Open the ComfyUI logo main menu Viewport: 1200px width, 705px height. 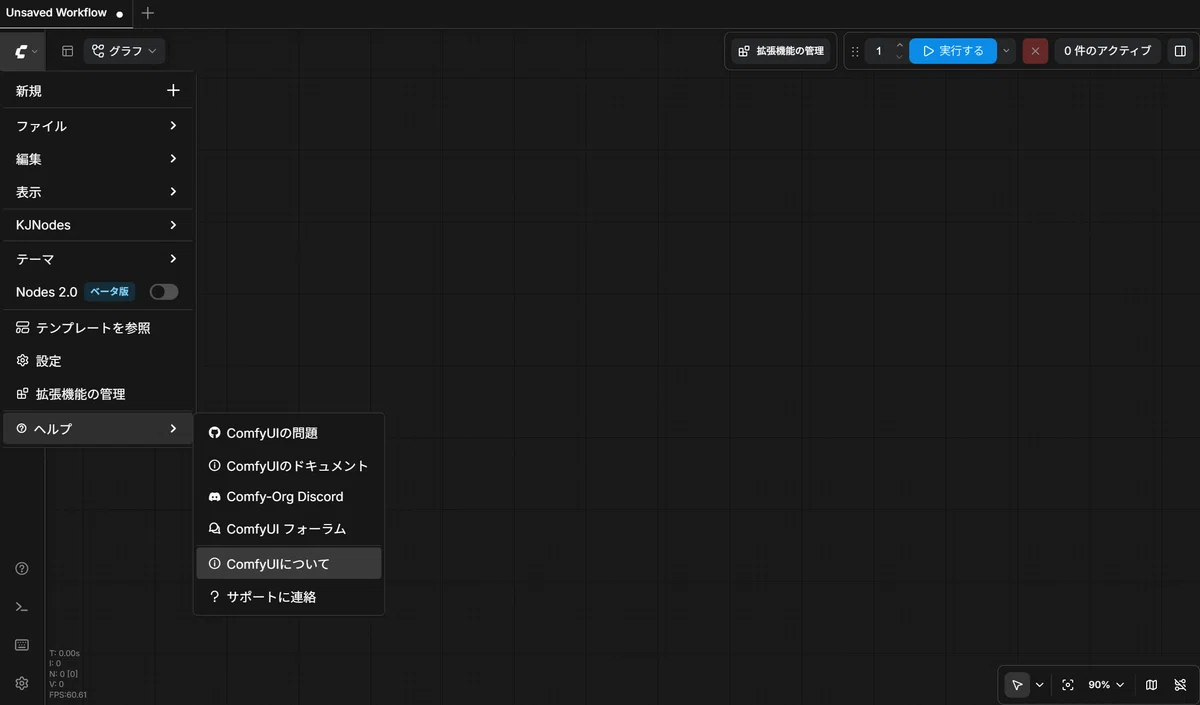pos(25,51)
